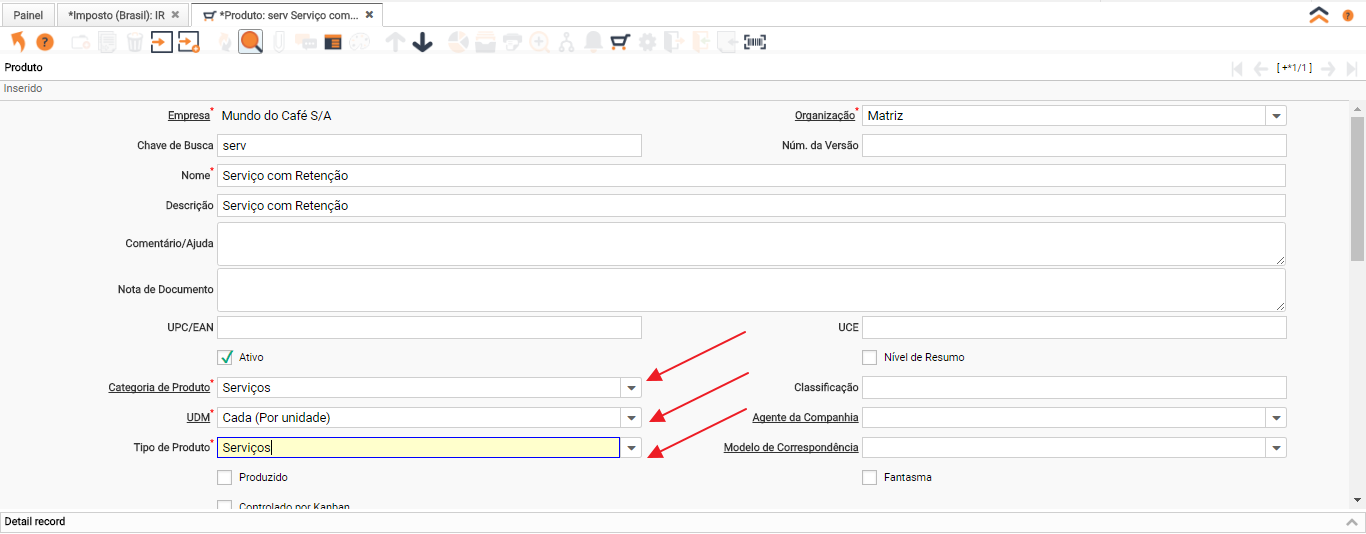Click the Modelo de Correspondência label link
Image resolution: width=1366 pixels, height=534 pixels.
[x=791, y=447]
